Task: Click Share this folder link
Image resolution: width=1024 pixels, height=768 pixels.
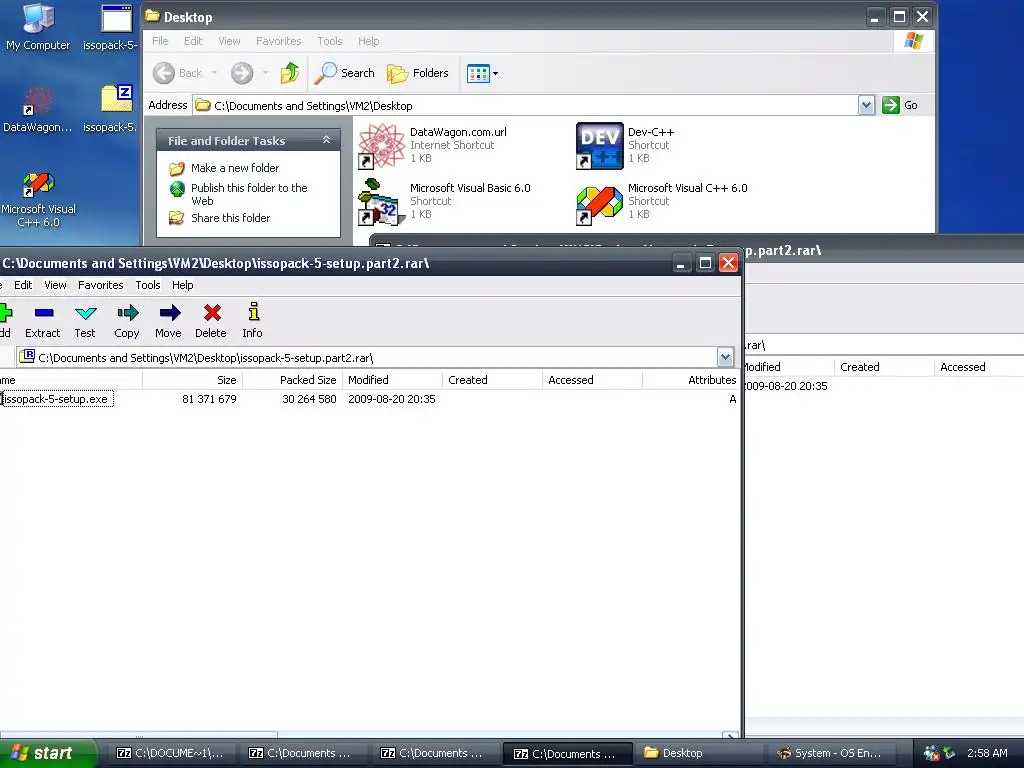Action: pyautogui.click(x=230, y=217)
